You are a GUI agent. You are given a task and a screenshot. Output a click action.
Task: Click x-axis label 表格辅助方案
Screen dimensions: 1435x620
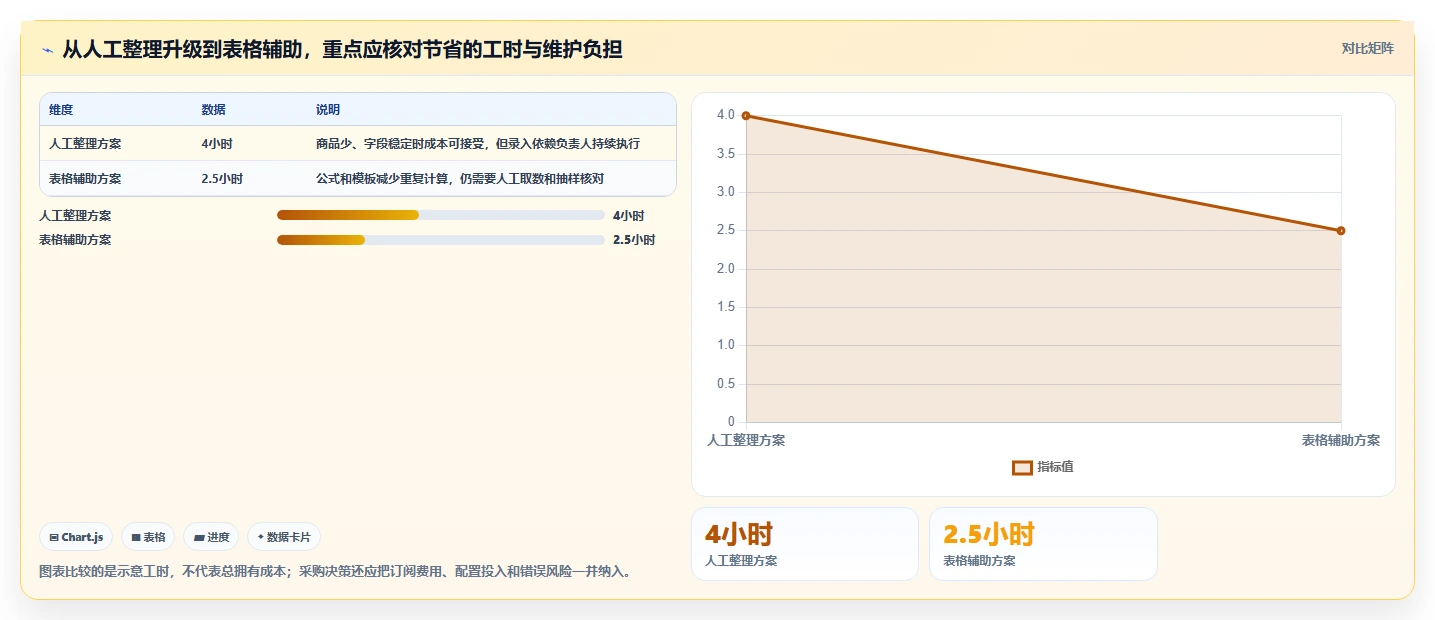click(x=1341, y=440)
